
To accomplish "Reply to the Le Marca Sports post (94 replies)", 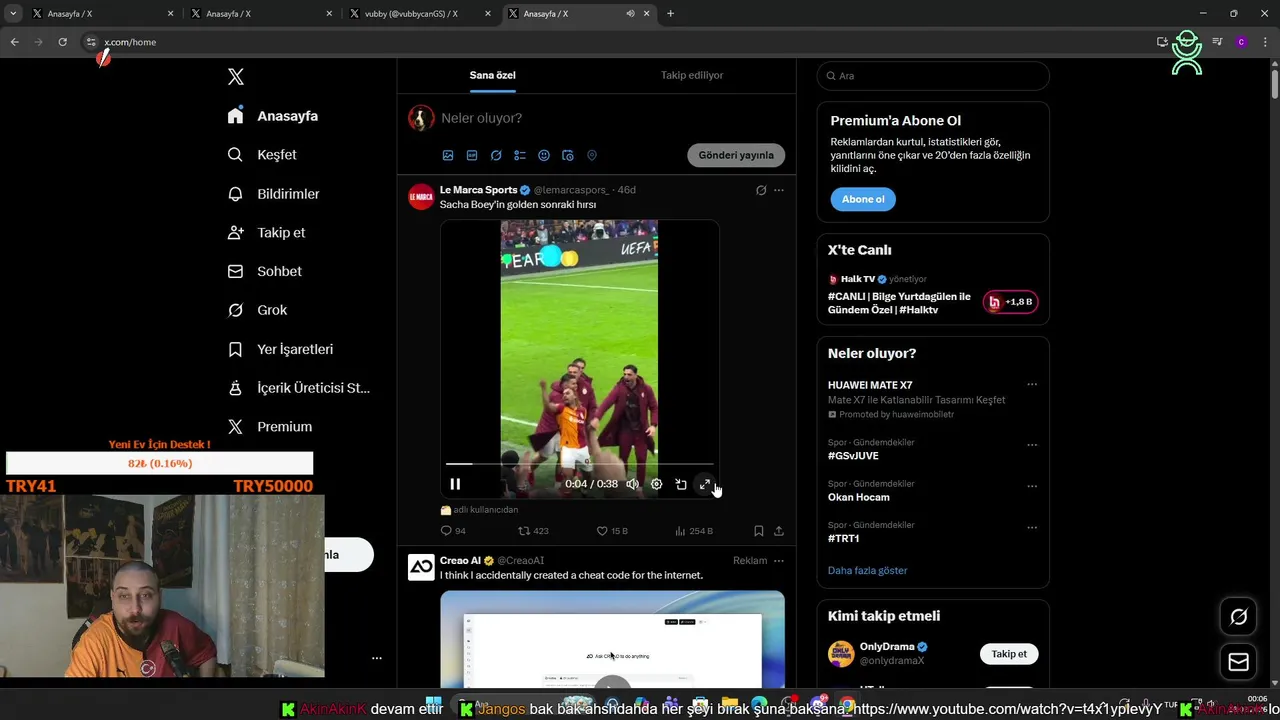I will pos(453,531).
